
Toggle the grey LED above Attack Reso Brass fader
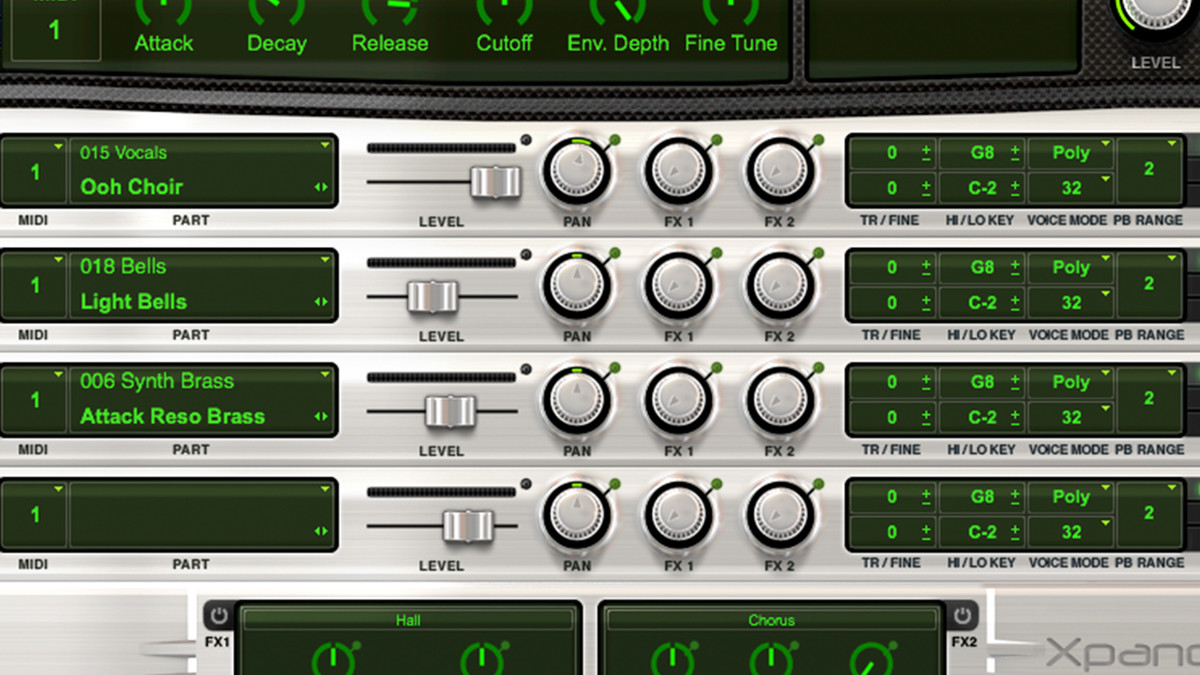click(x=527, y=369)
